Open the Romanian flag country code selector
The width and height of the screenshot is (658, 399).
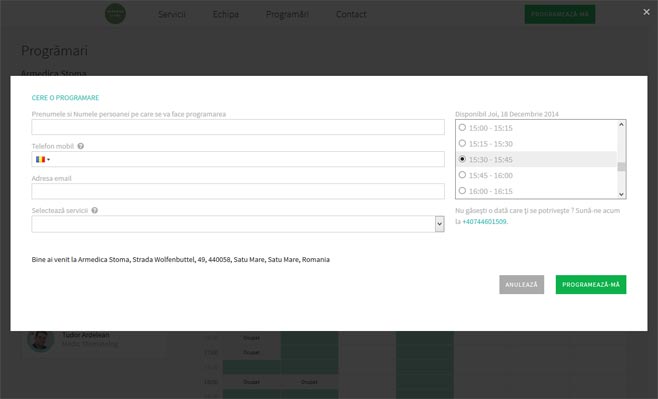pyautogui.click(x=43, y=159)
